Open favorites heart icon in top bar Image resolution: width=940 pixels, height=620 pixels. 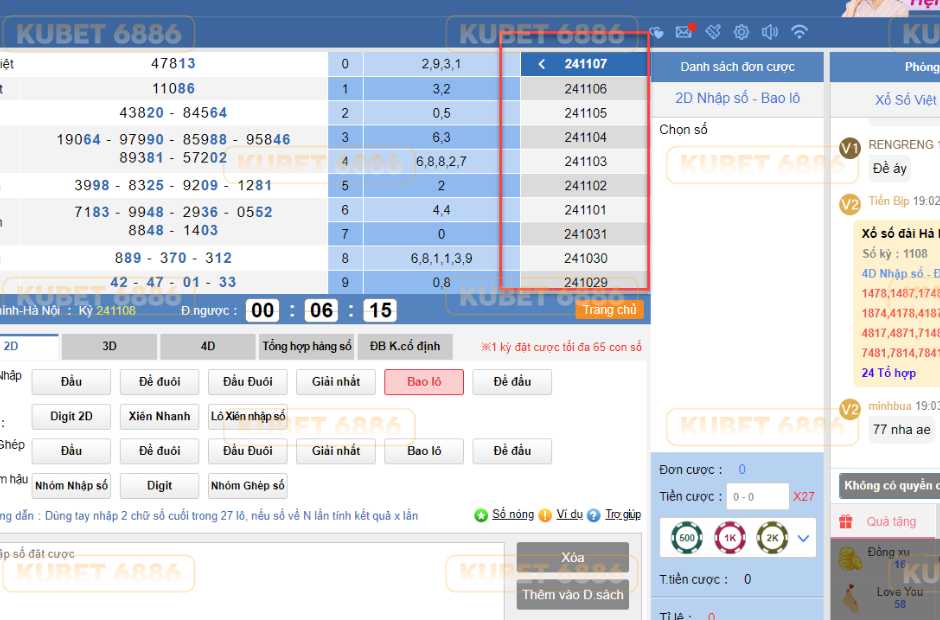pos(656,32)
